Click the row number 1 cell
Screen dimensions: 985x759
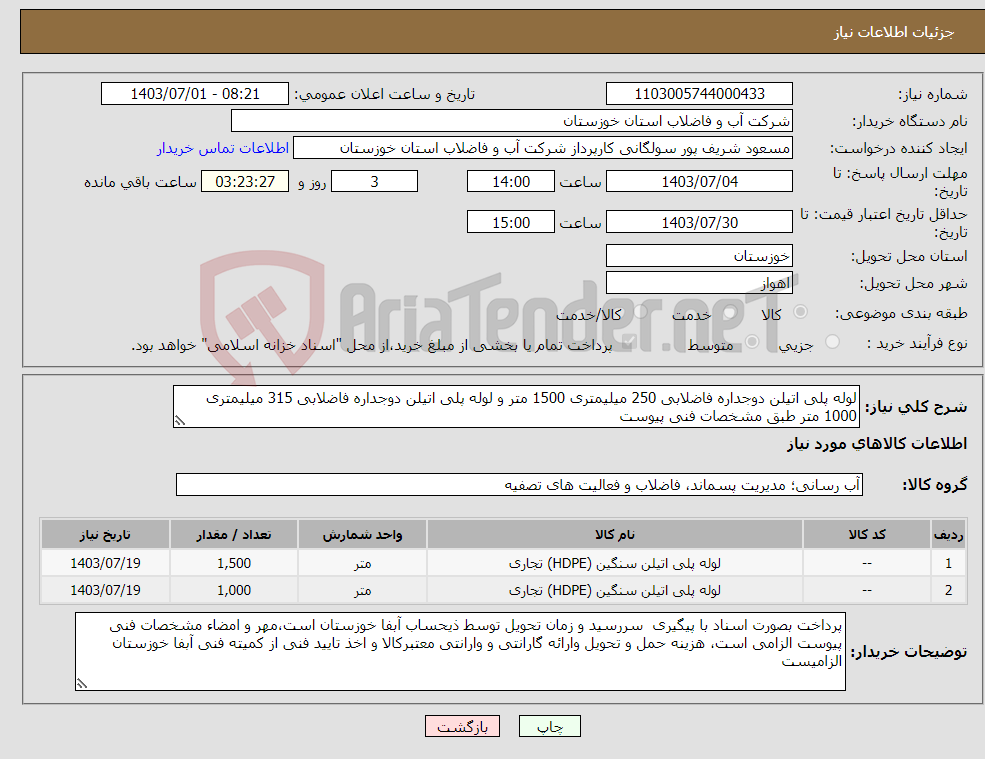pyautogui.click(x=948, y=563)
